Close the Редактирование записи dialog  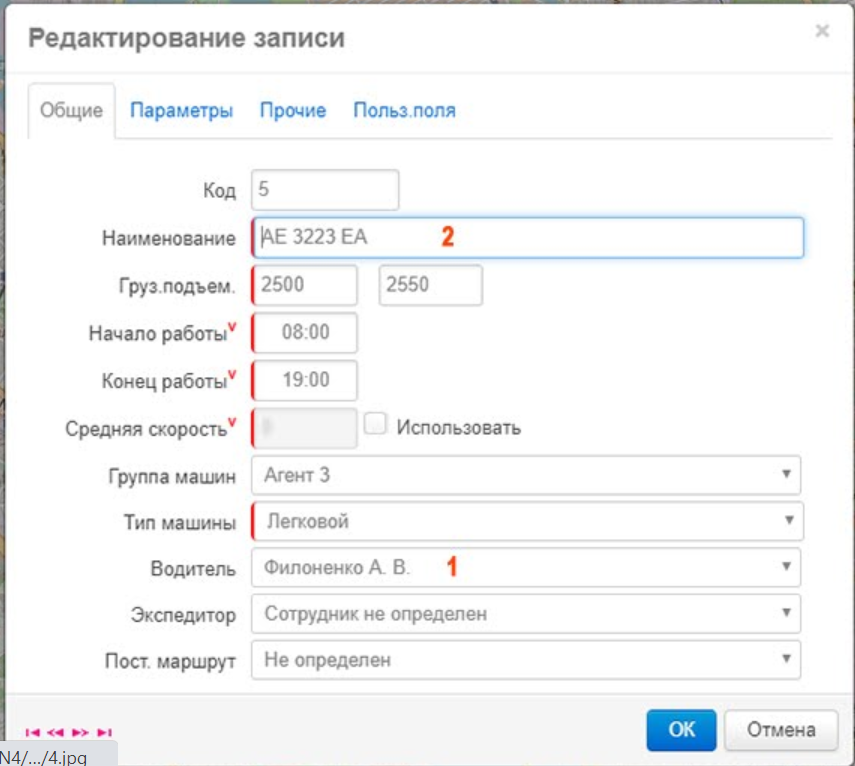point(822,31)
